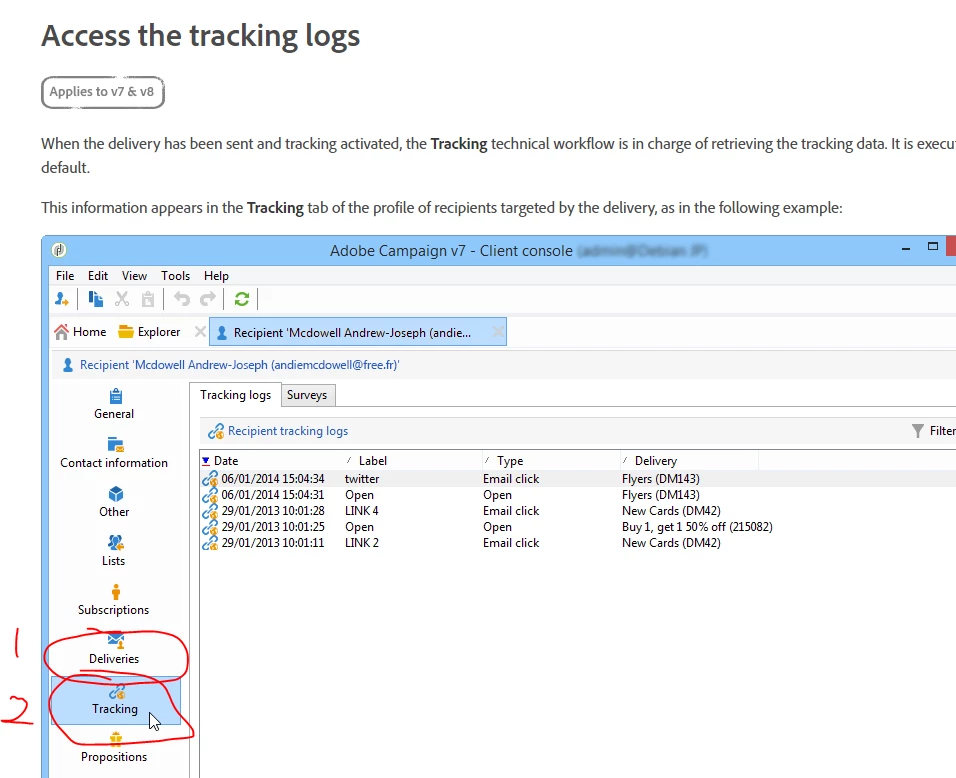The width and height of the screenshot is (956, 778).
Task: Click the tracking icon of the twitter row
Action: [x=210, y=479]
